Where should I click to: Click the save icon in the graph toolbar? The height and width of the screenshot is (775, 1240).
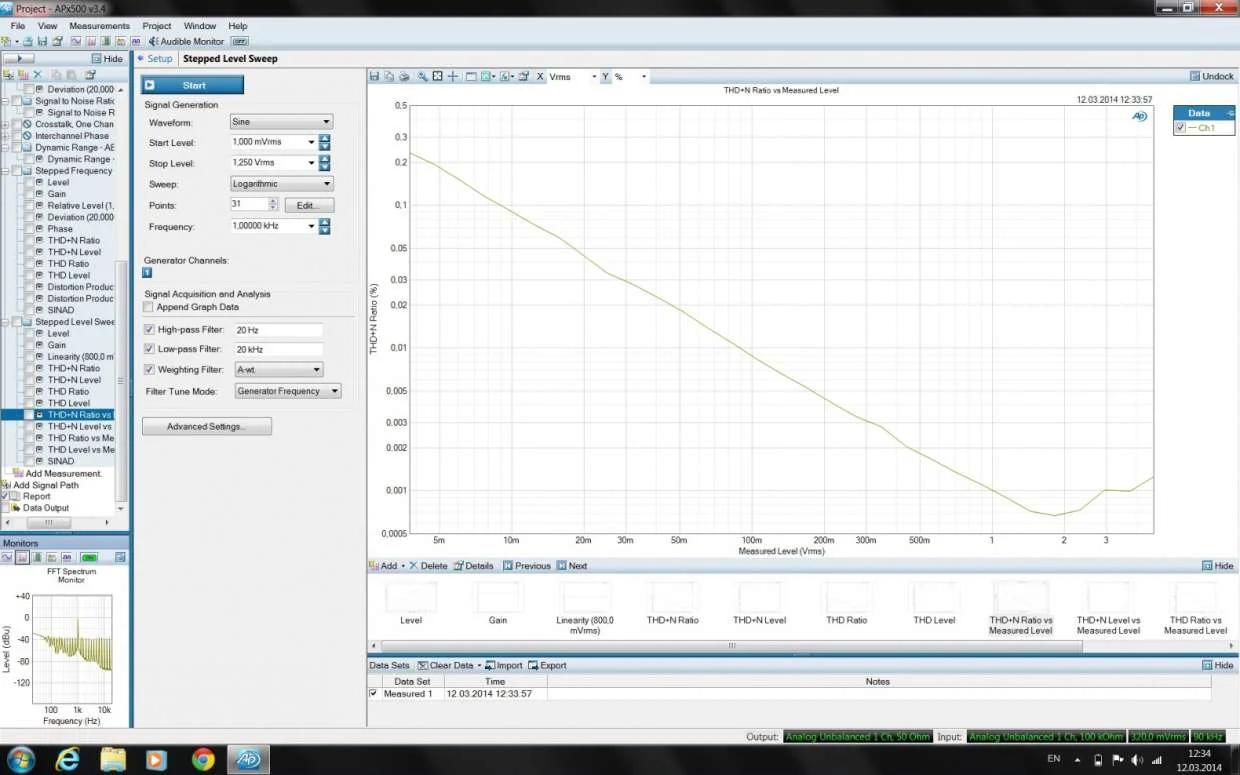374,77
